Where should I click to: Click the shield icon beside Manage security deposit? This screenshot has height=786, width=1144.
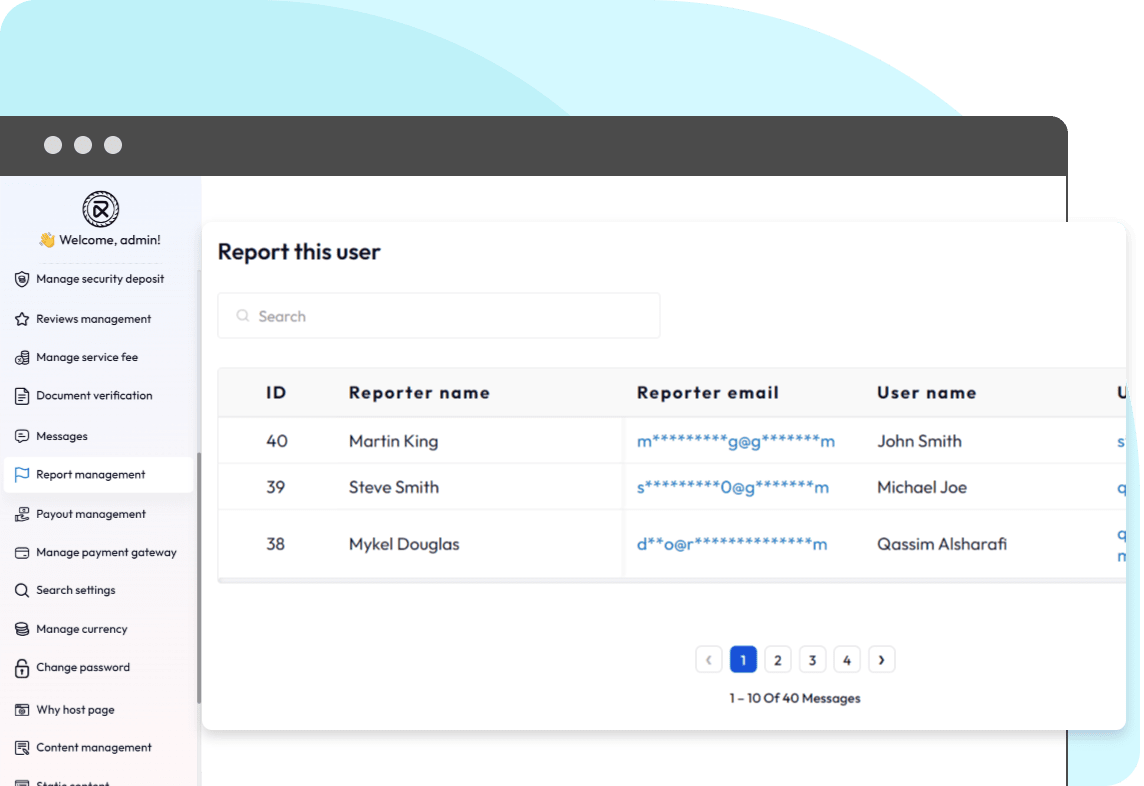click(22, 279)
